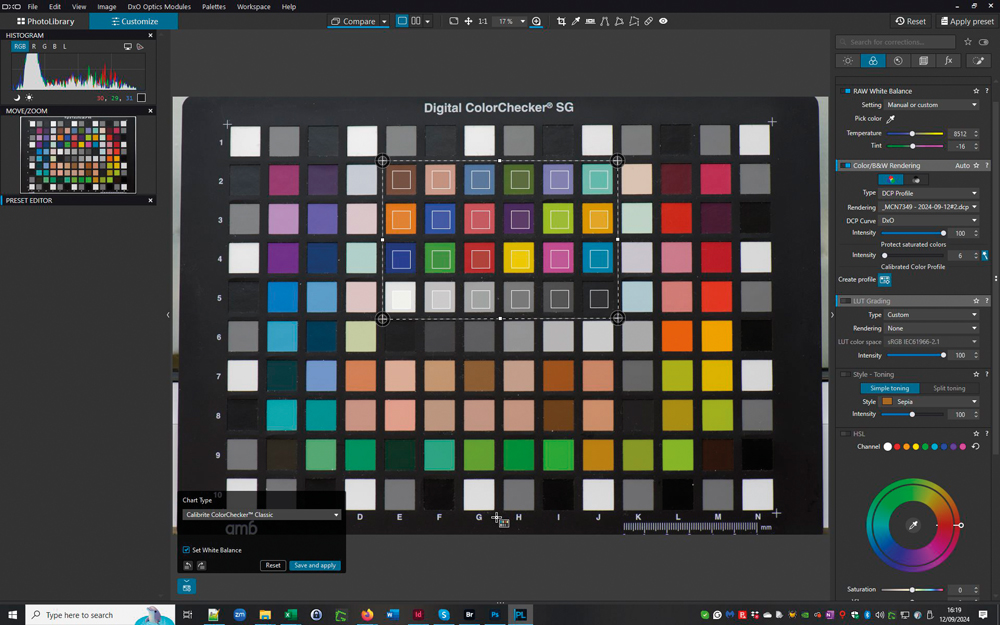1000x625 pixels.
Task: Select the Crop tool in toolbar
Action: (561, 21)
